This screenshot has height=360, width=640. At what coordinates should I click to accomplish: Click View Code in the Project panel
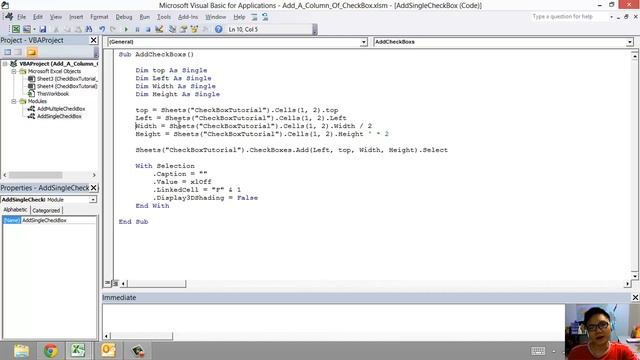[x=8, y=52]
